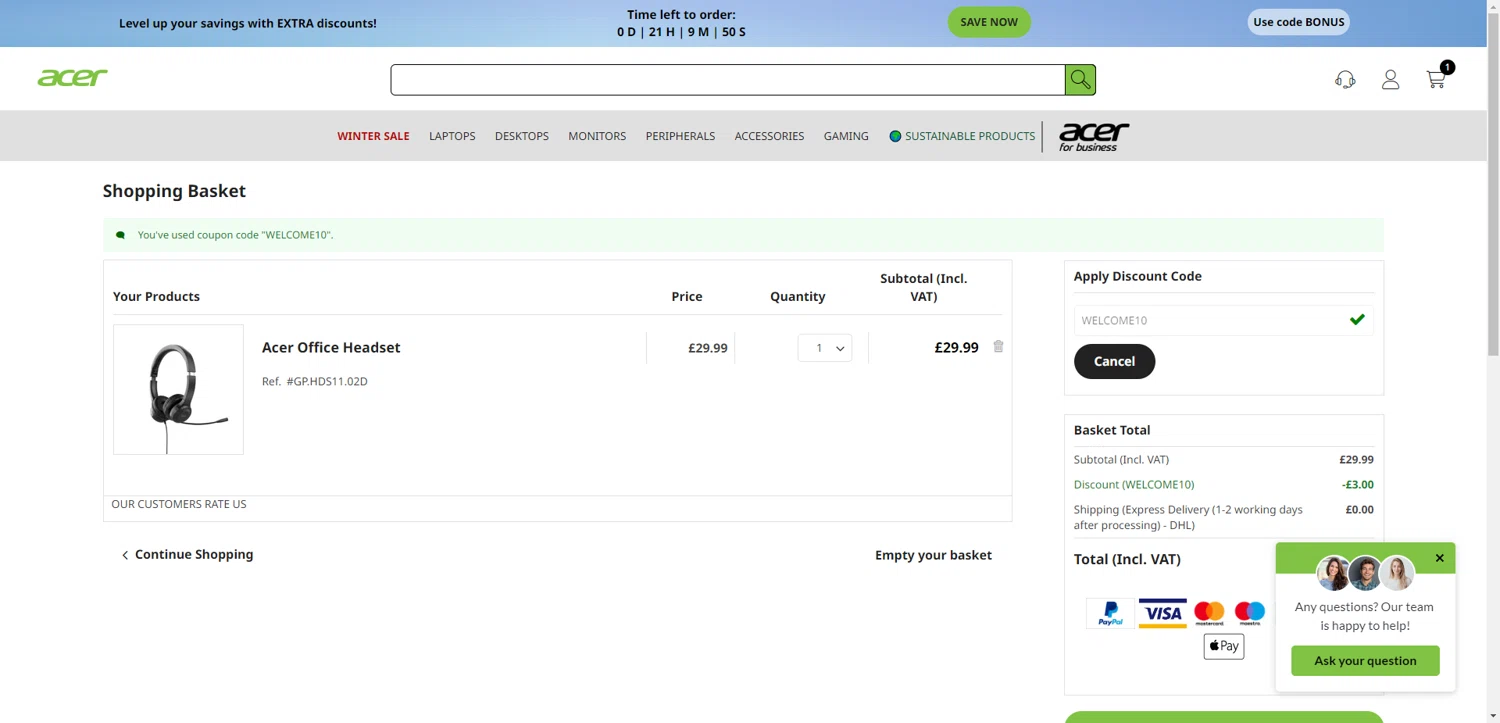Select the Mastercard payment icon
The image size is (1500, 723).
1209,613
